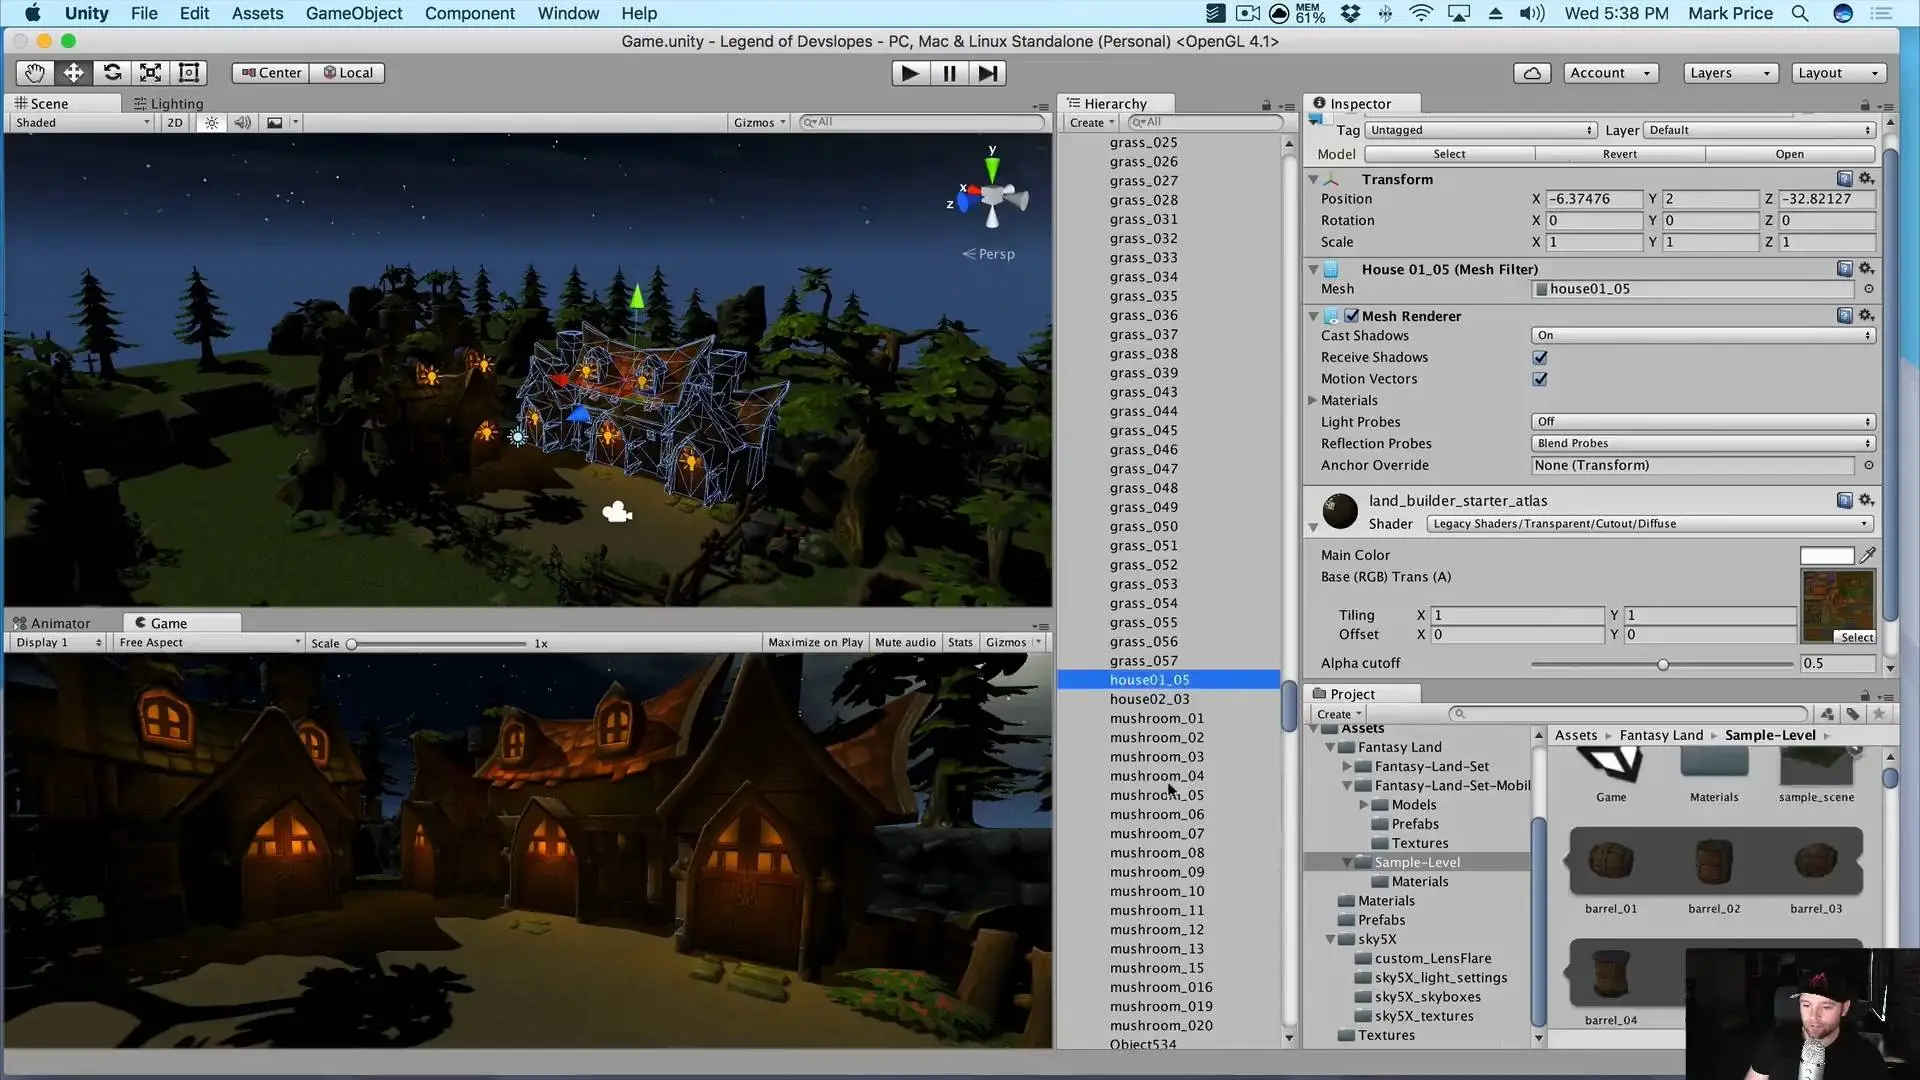Click the Scene tab to focus it
Screen dimensions: 1920x1080
click(x=50, y=103)
